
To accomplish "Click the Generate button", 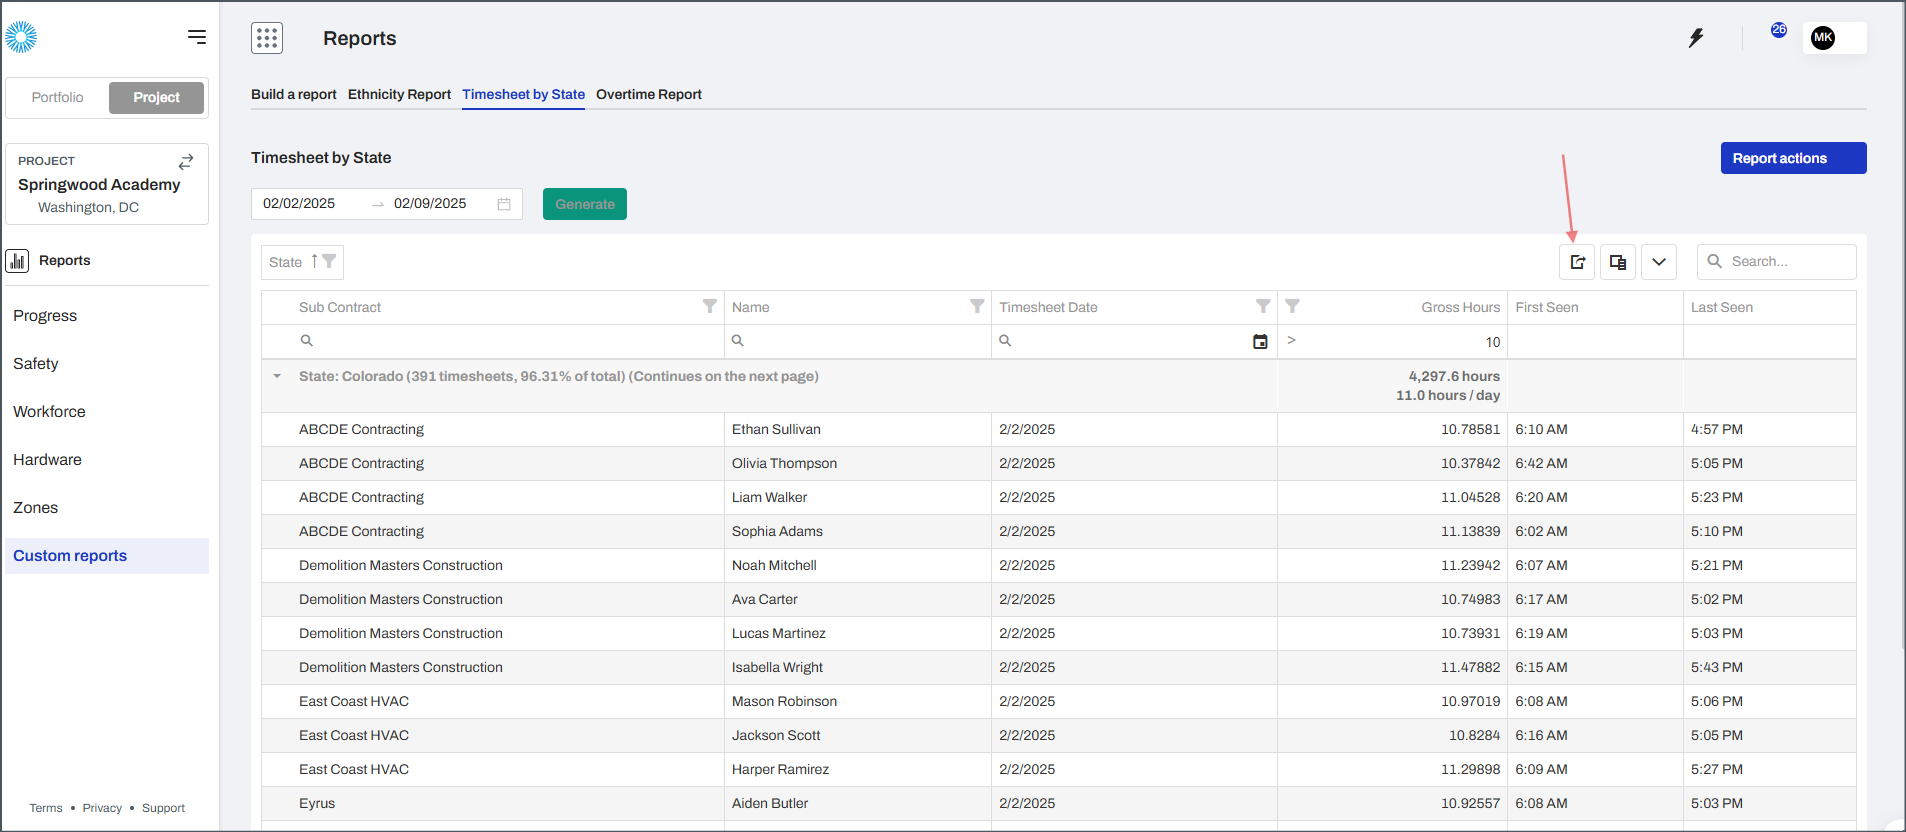I will (585, 204).
